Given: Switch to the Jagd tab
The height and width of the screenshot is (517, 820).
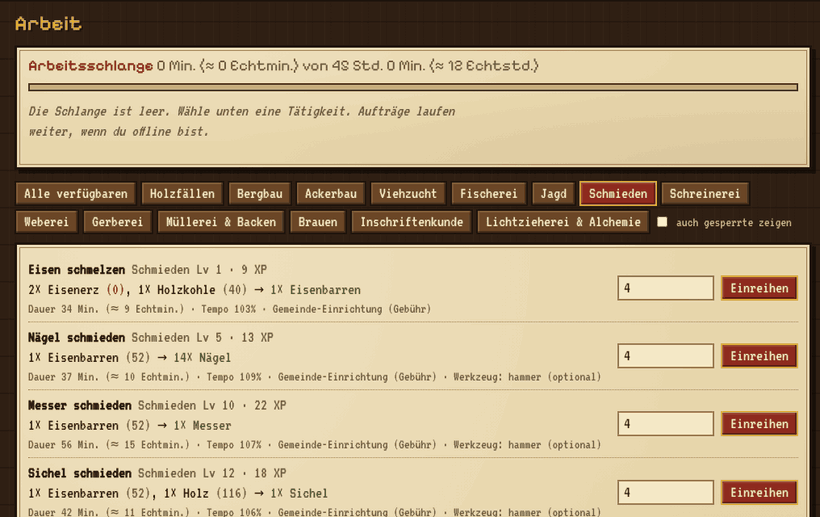Looking at the screenshot, I should 553,194.
